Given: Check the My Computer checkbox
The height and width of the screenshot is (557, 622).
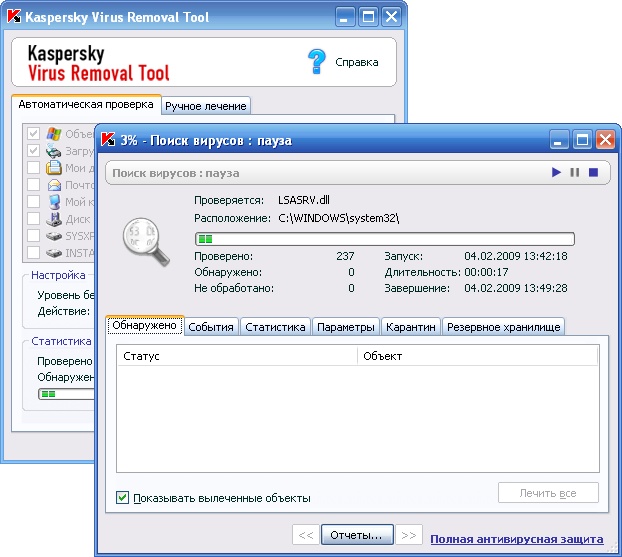Looking at the screenshot, I should click(33, 202).
